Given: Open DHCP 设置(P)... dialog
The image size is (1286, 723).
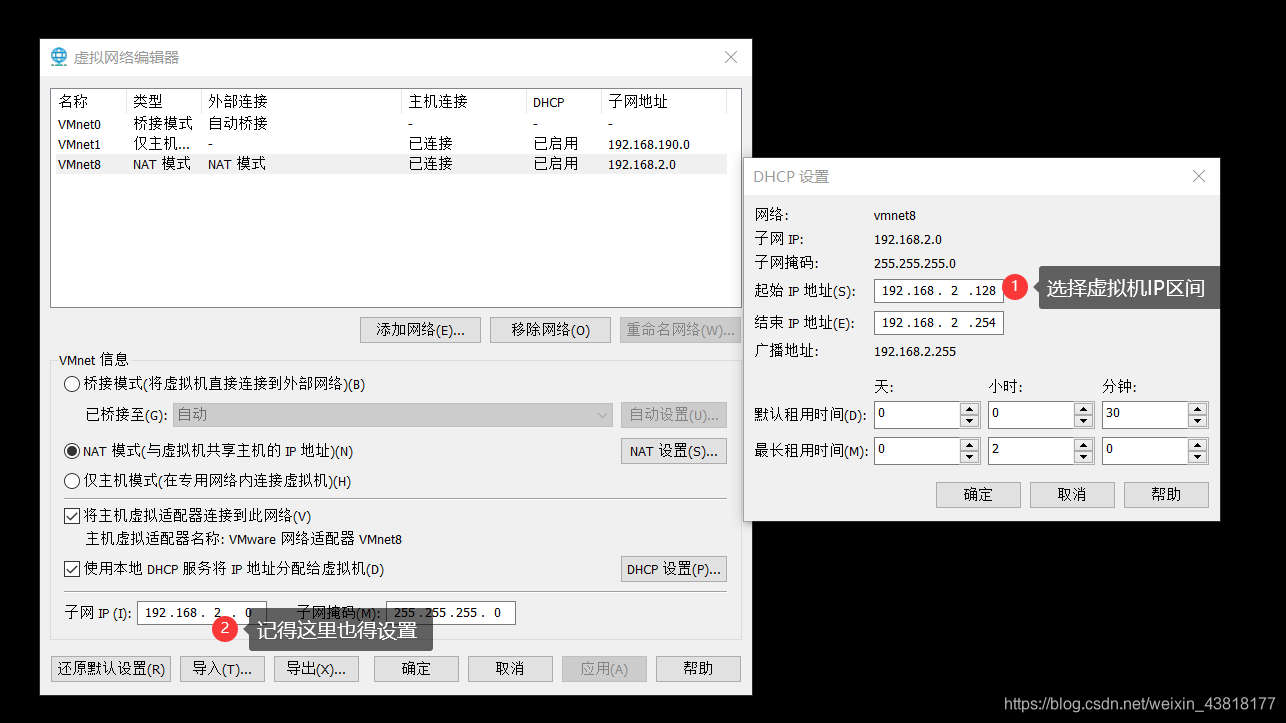Looking at the screenshot, I should coord(673,569).
